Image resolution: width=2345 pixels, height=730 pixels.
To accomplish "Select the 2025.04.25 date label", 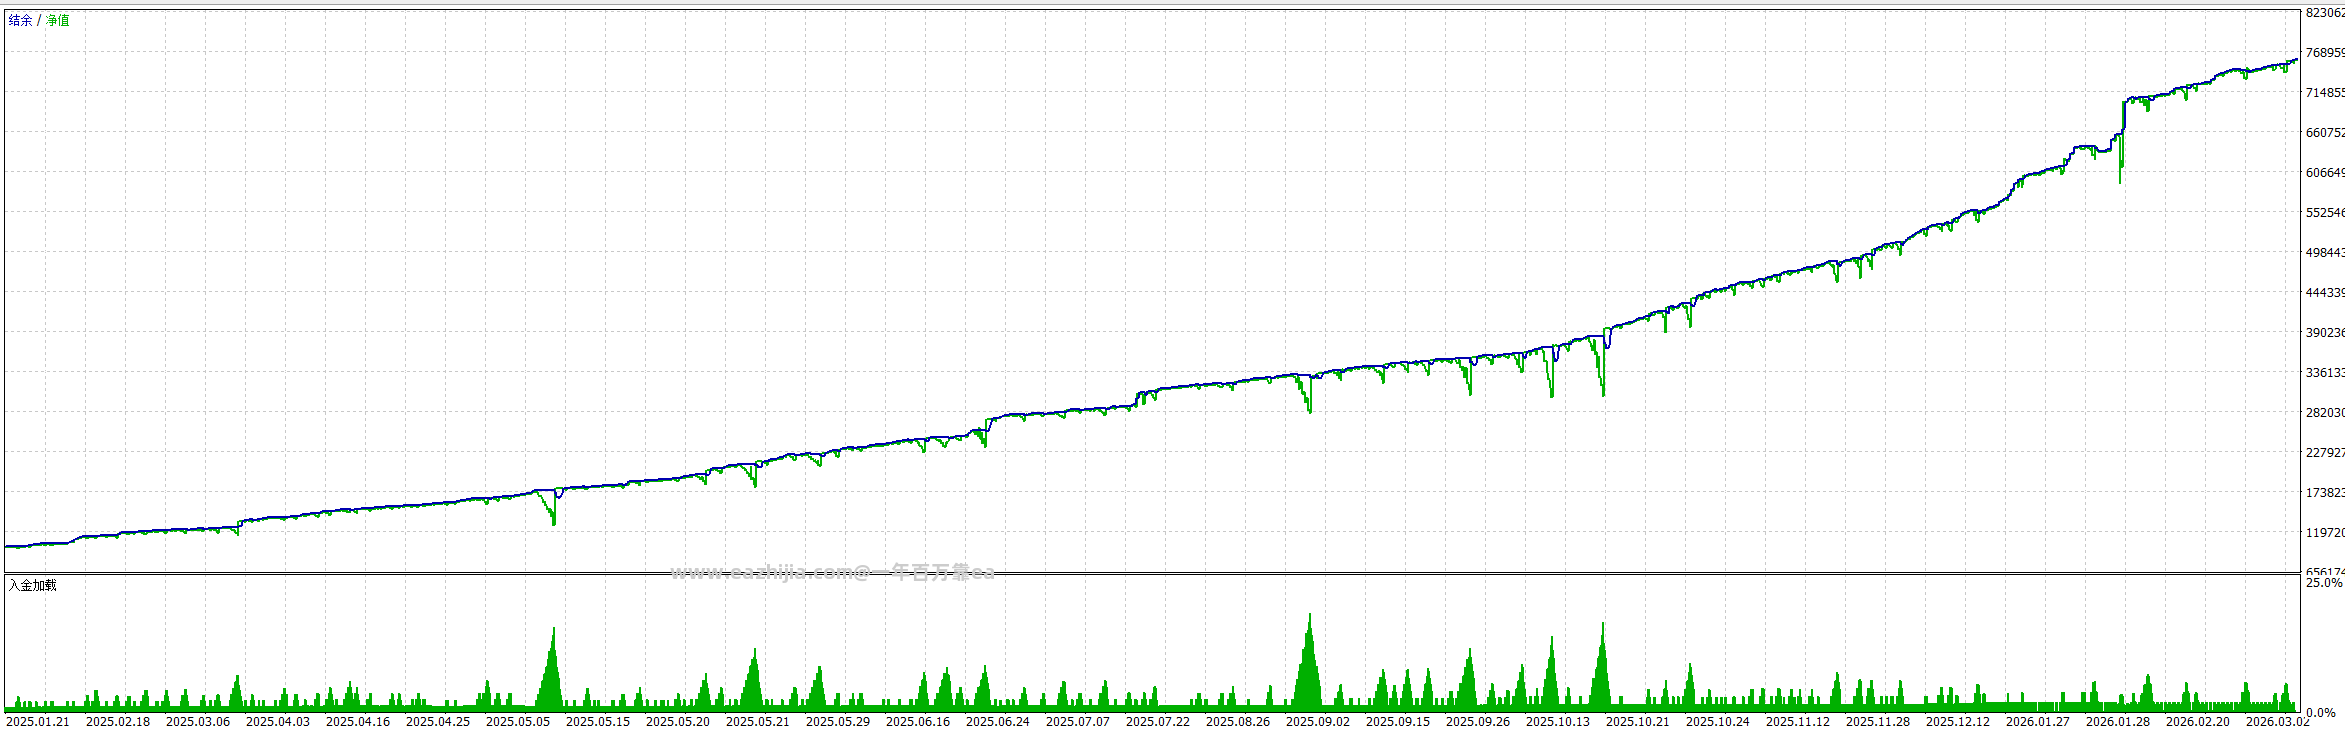I will point(438,721).
